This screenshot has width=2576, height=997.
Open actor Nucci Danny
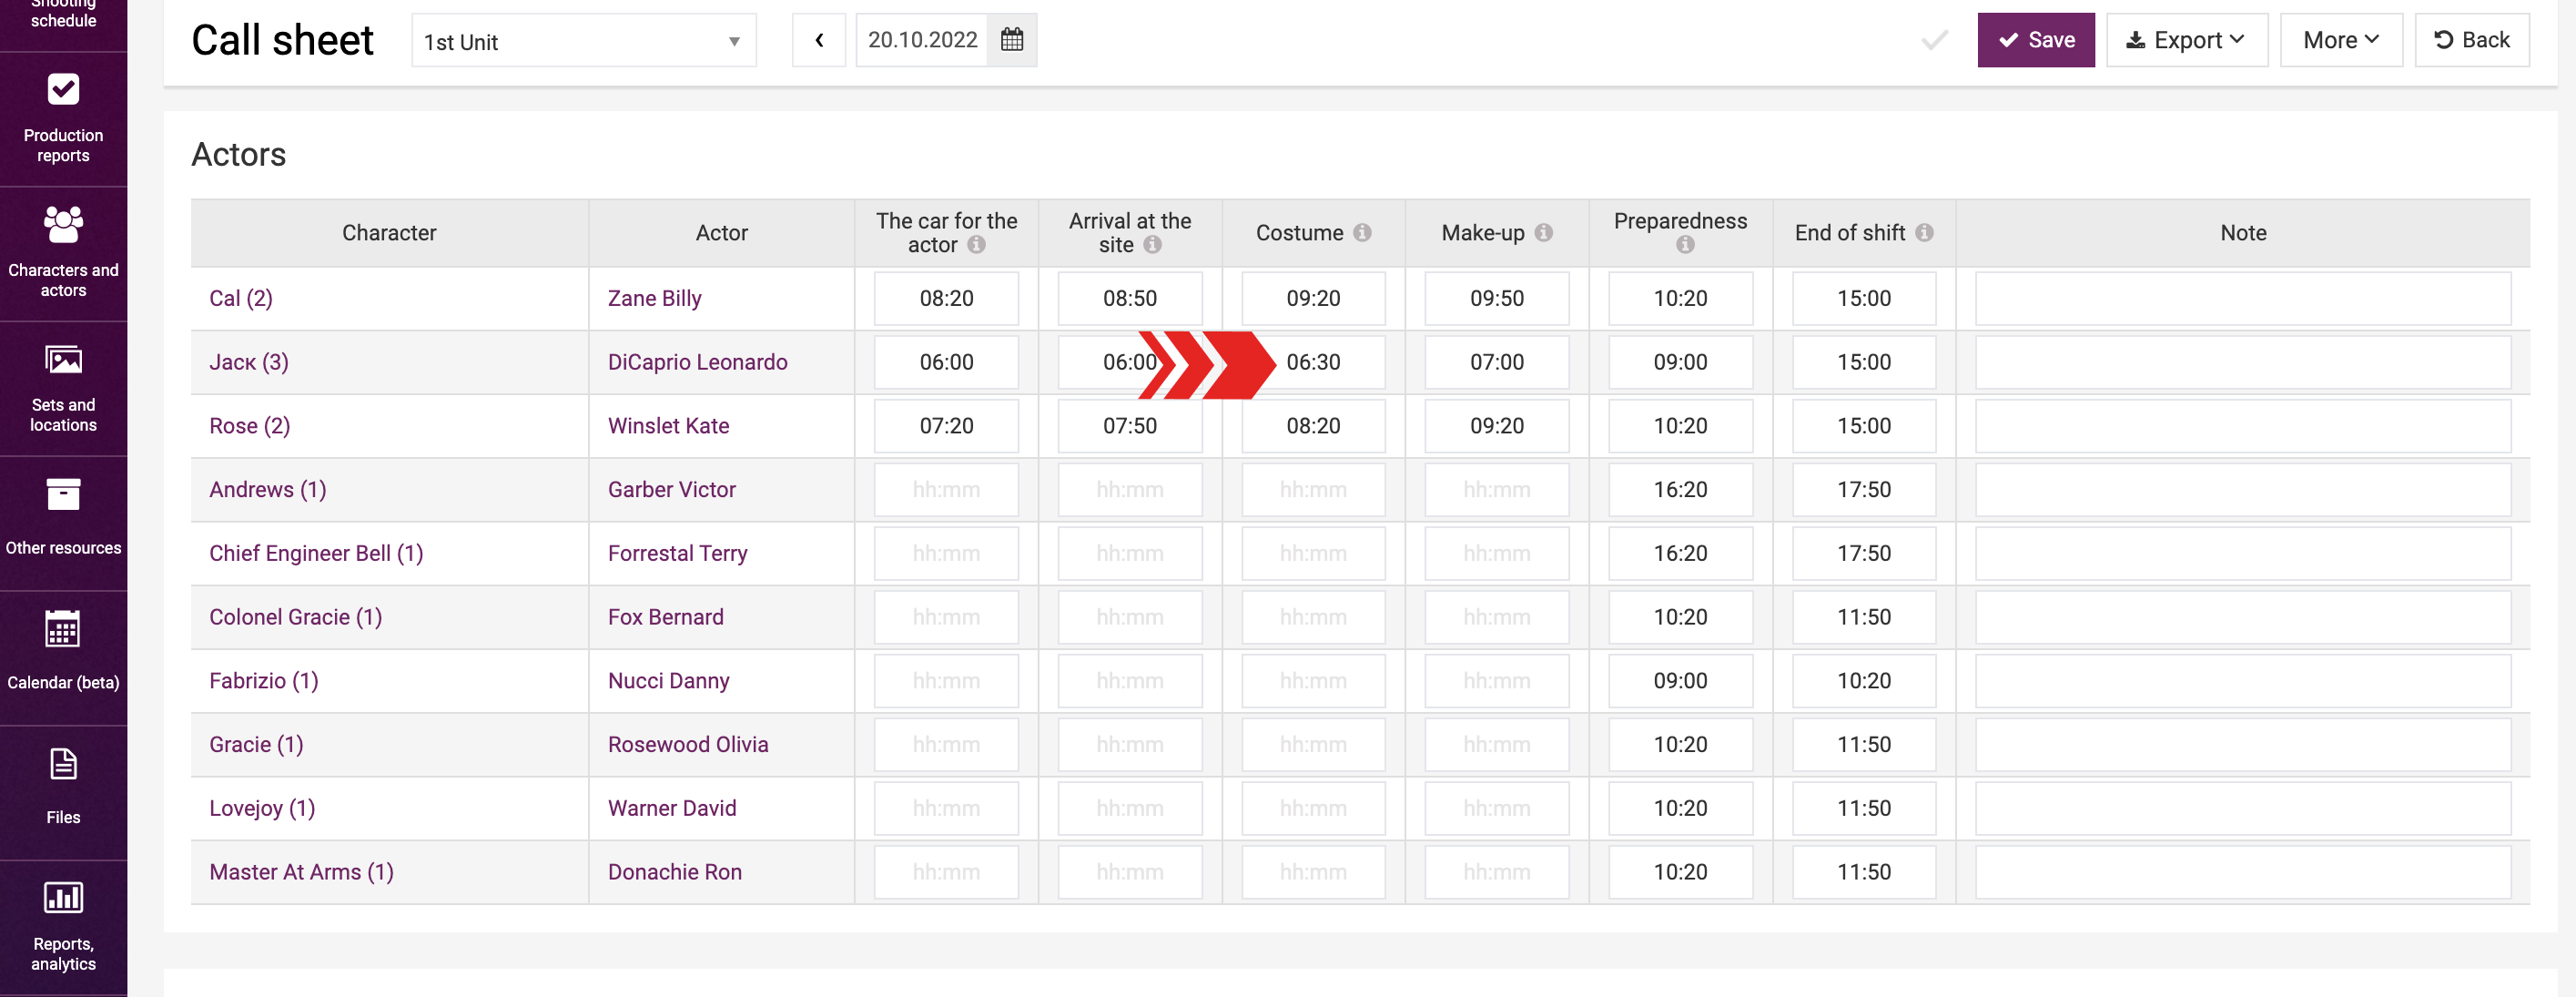pos(669,681)
